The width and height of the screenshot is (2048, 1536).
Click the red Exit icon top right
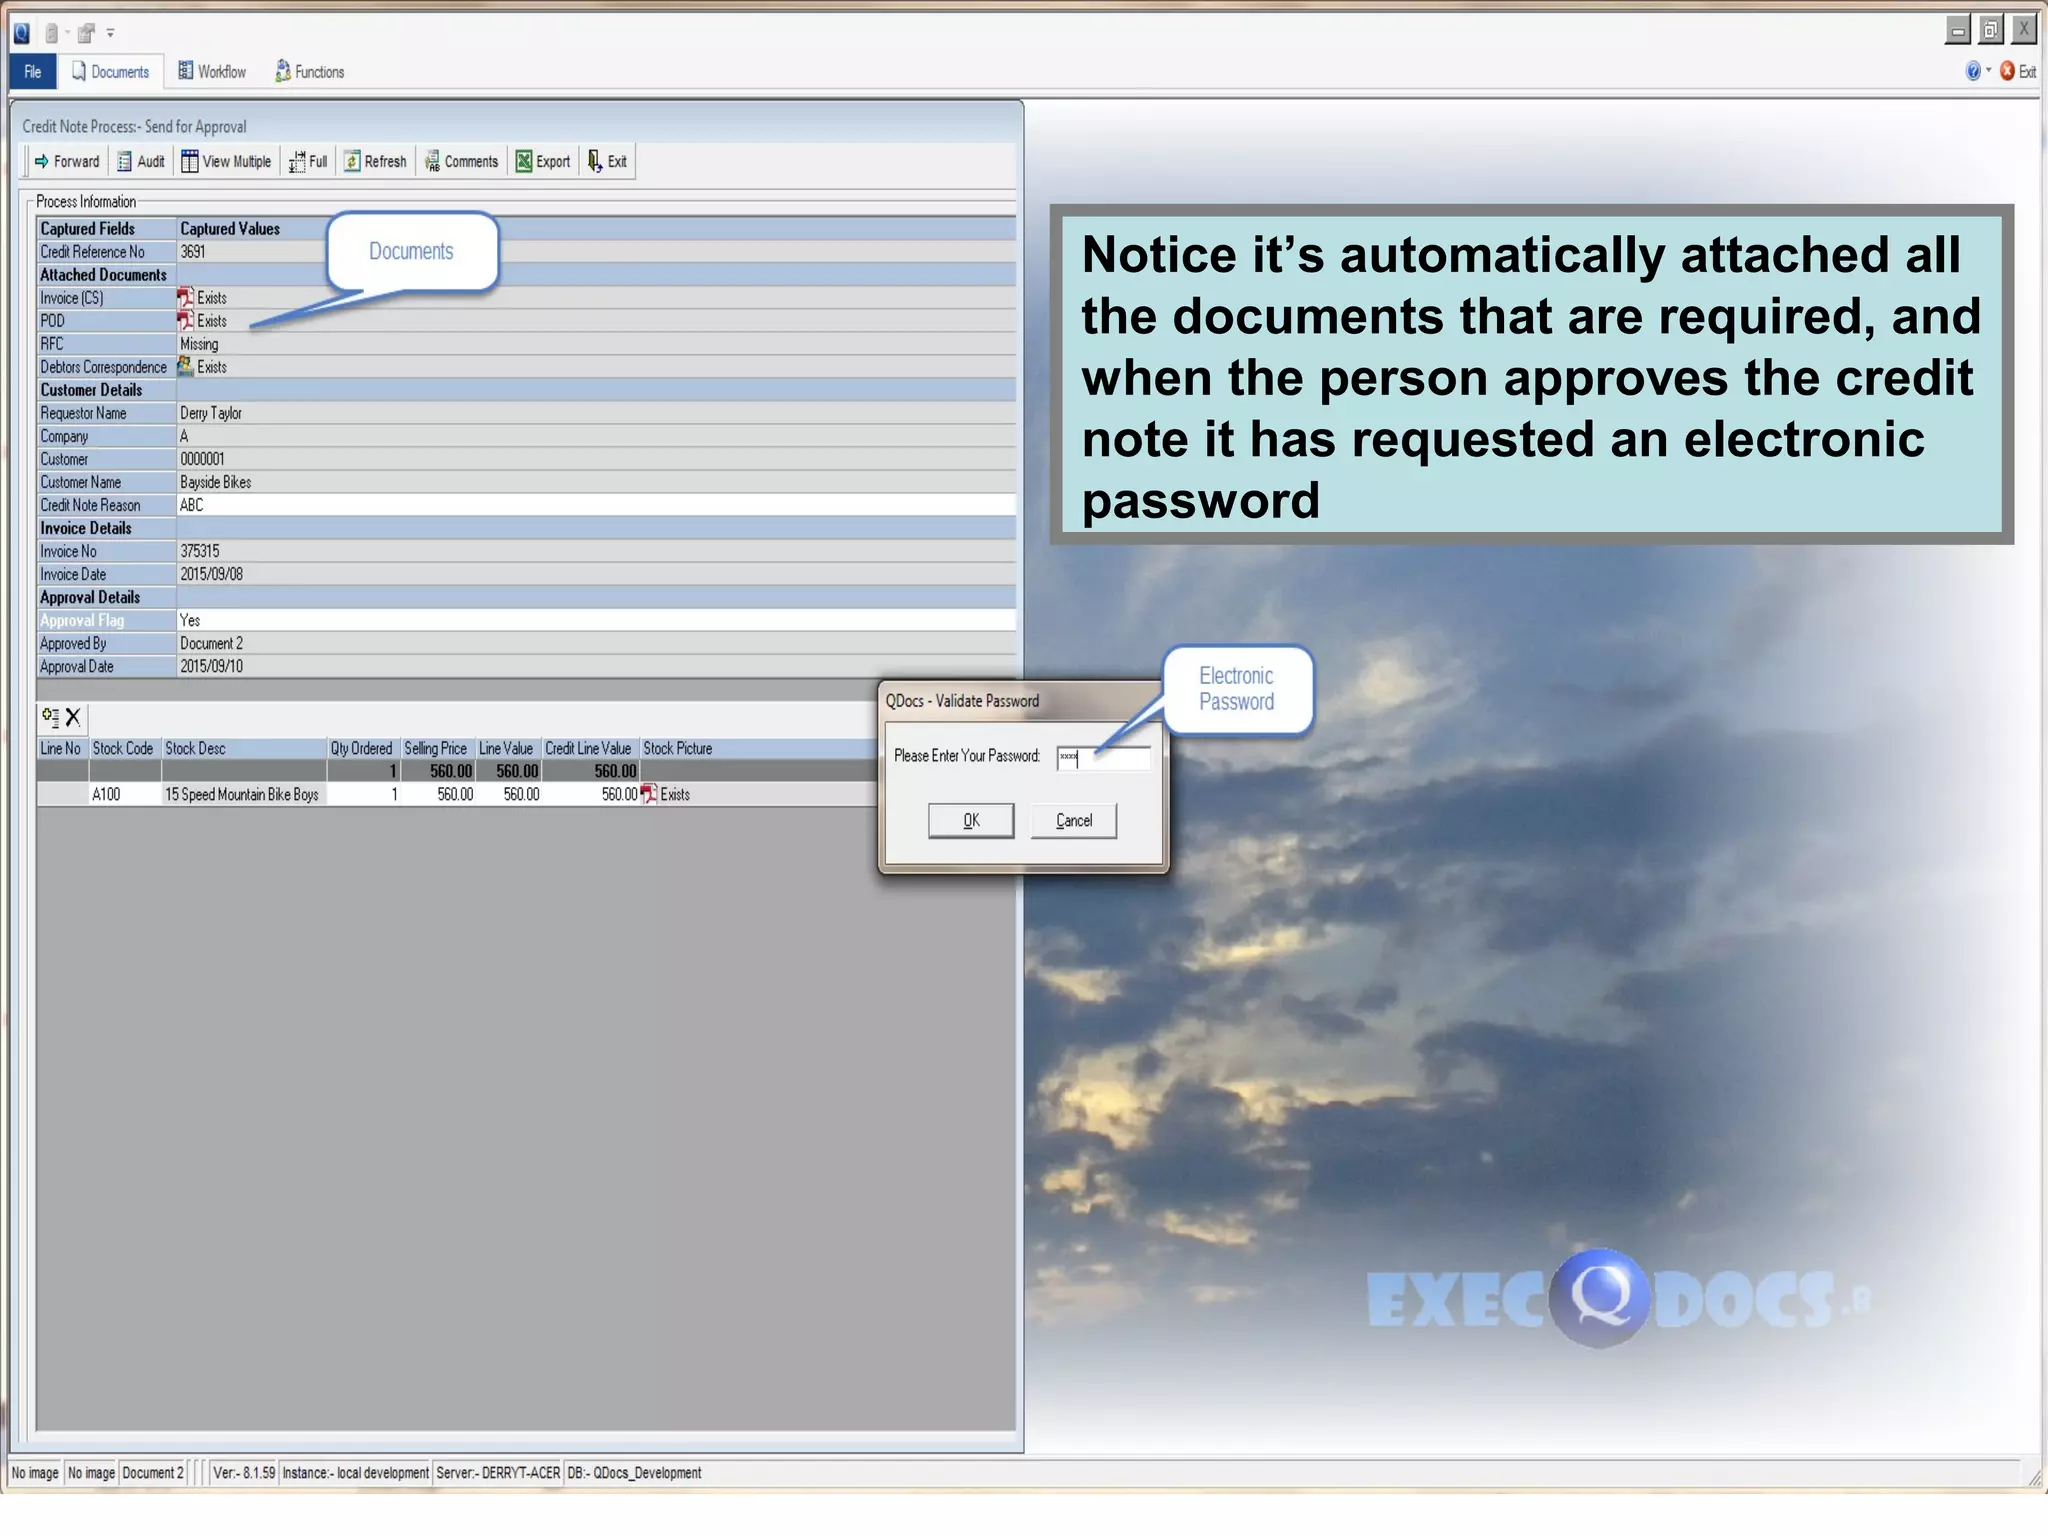[2007, 72]
